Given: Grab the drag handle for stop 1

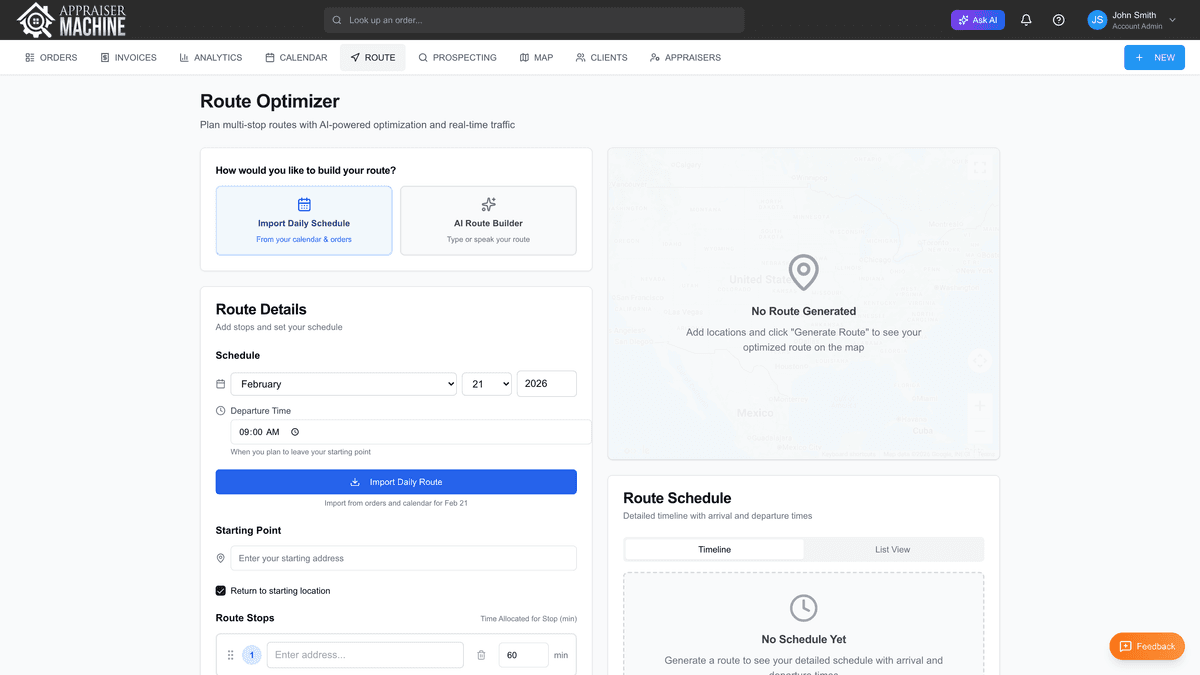Looking at the screenshot, I should pos(231,655).
